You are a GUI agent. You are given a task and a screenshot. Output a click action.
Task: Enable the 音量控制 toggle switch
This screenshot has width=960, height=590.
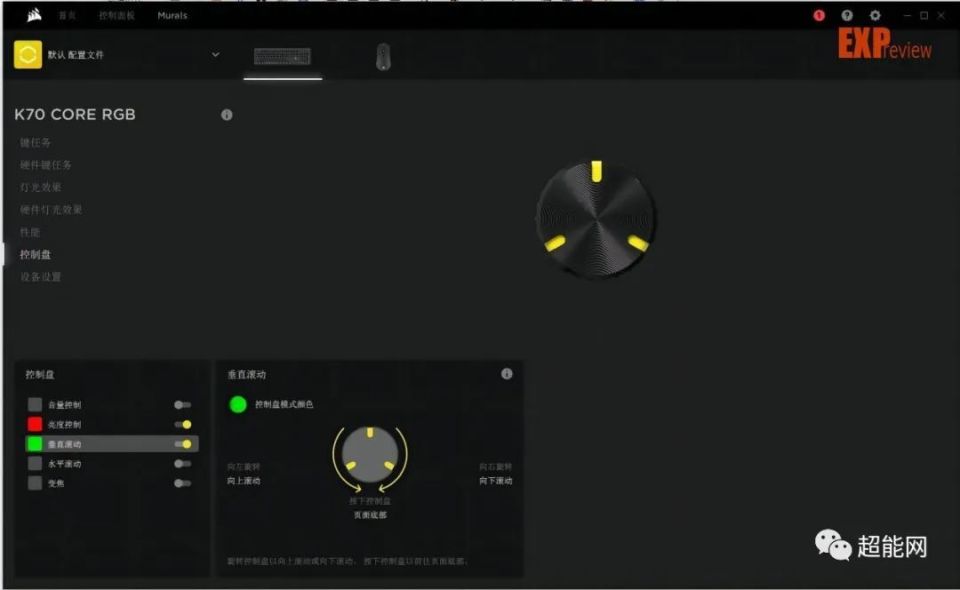[182, 405]
